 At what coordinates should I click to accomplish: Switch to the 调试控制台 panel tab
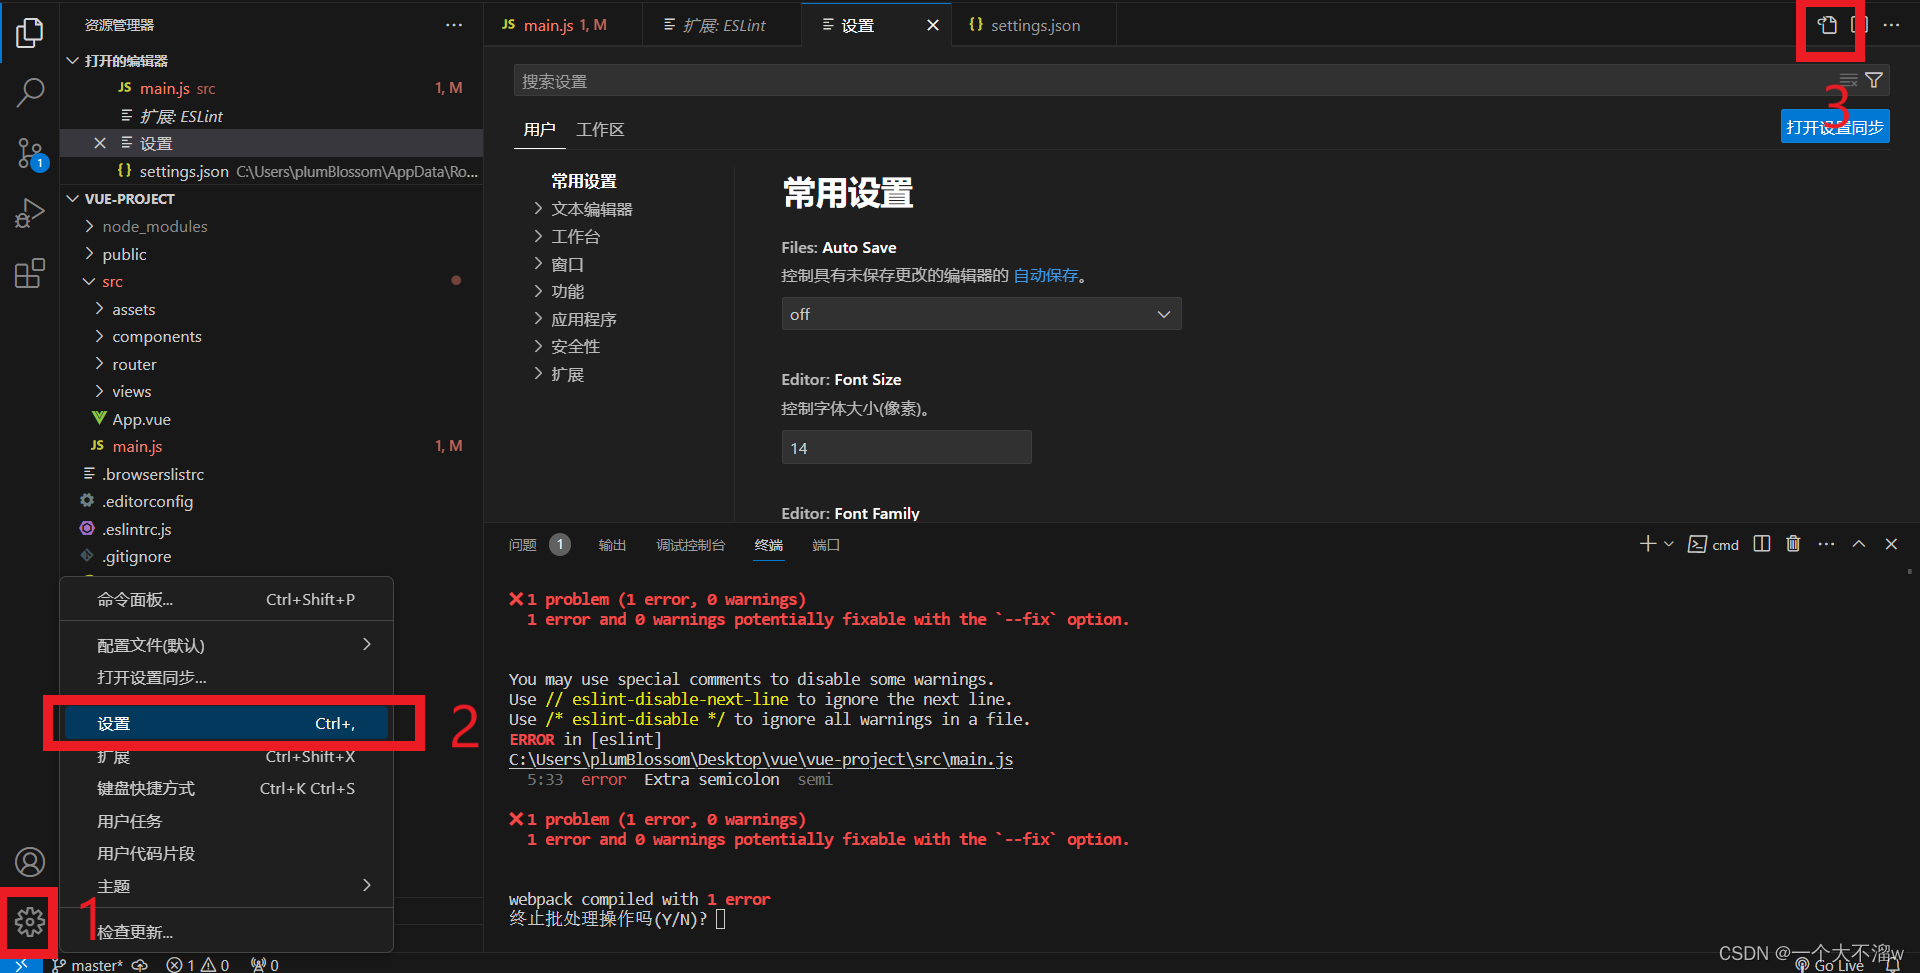(690, 545)
